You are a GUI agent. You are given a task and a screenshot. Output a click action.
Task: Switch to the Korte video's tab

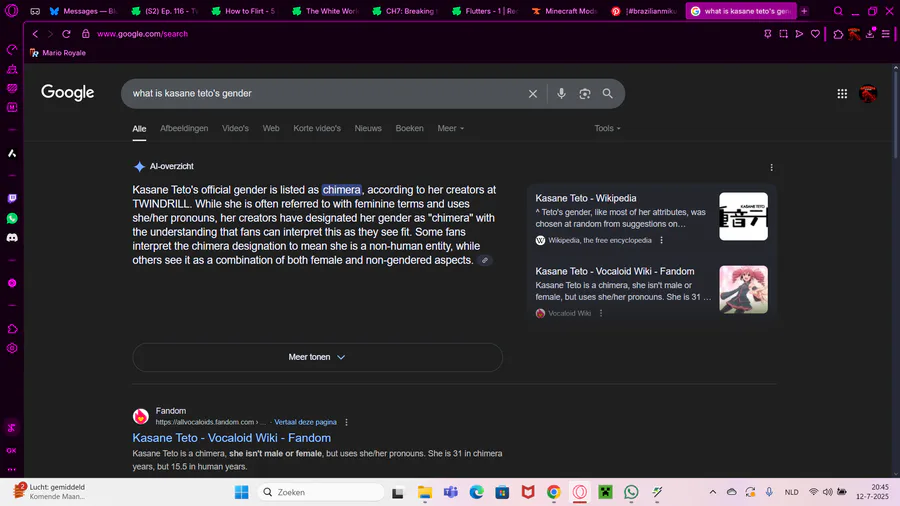click(317, 129)
